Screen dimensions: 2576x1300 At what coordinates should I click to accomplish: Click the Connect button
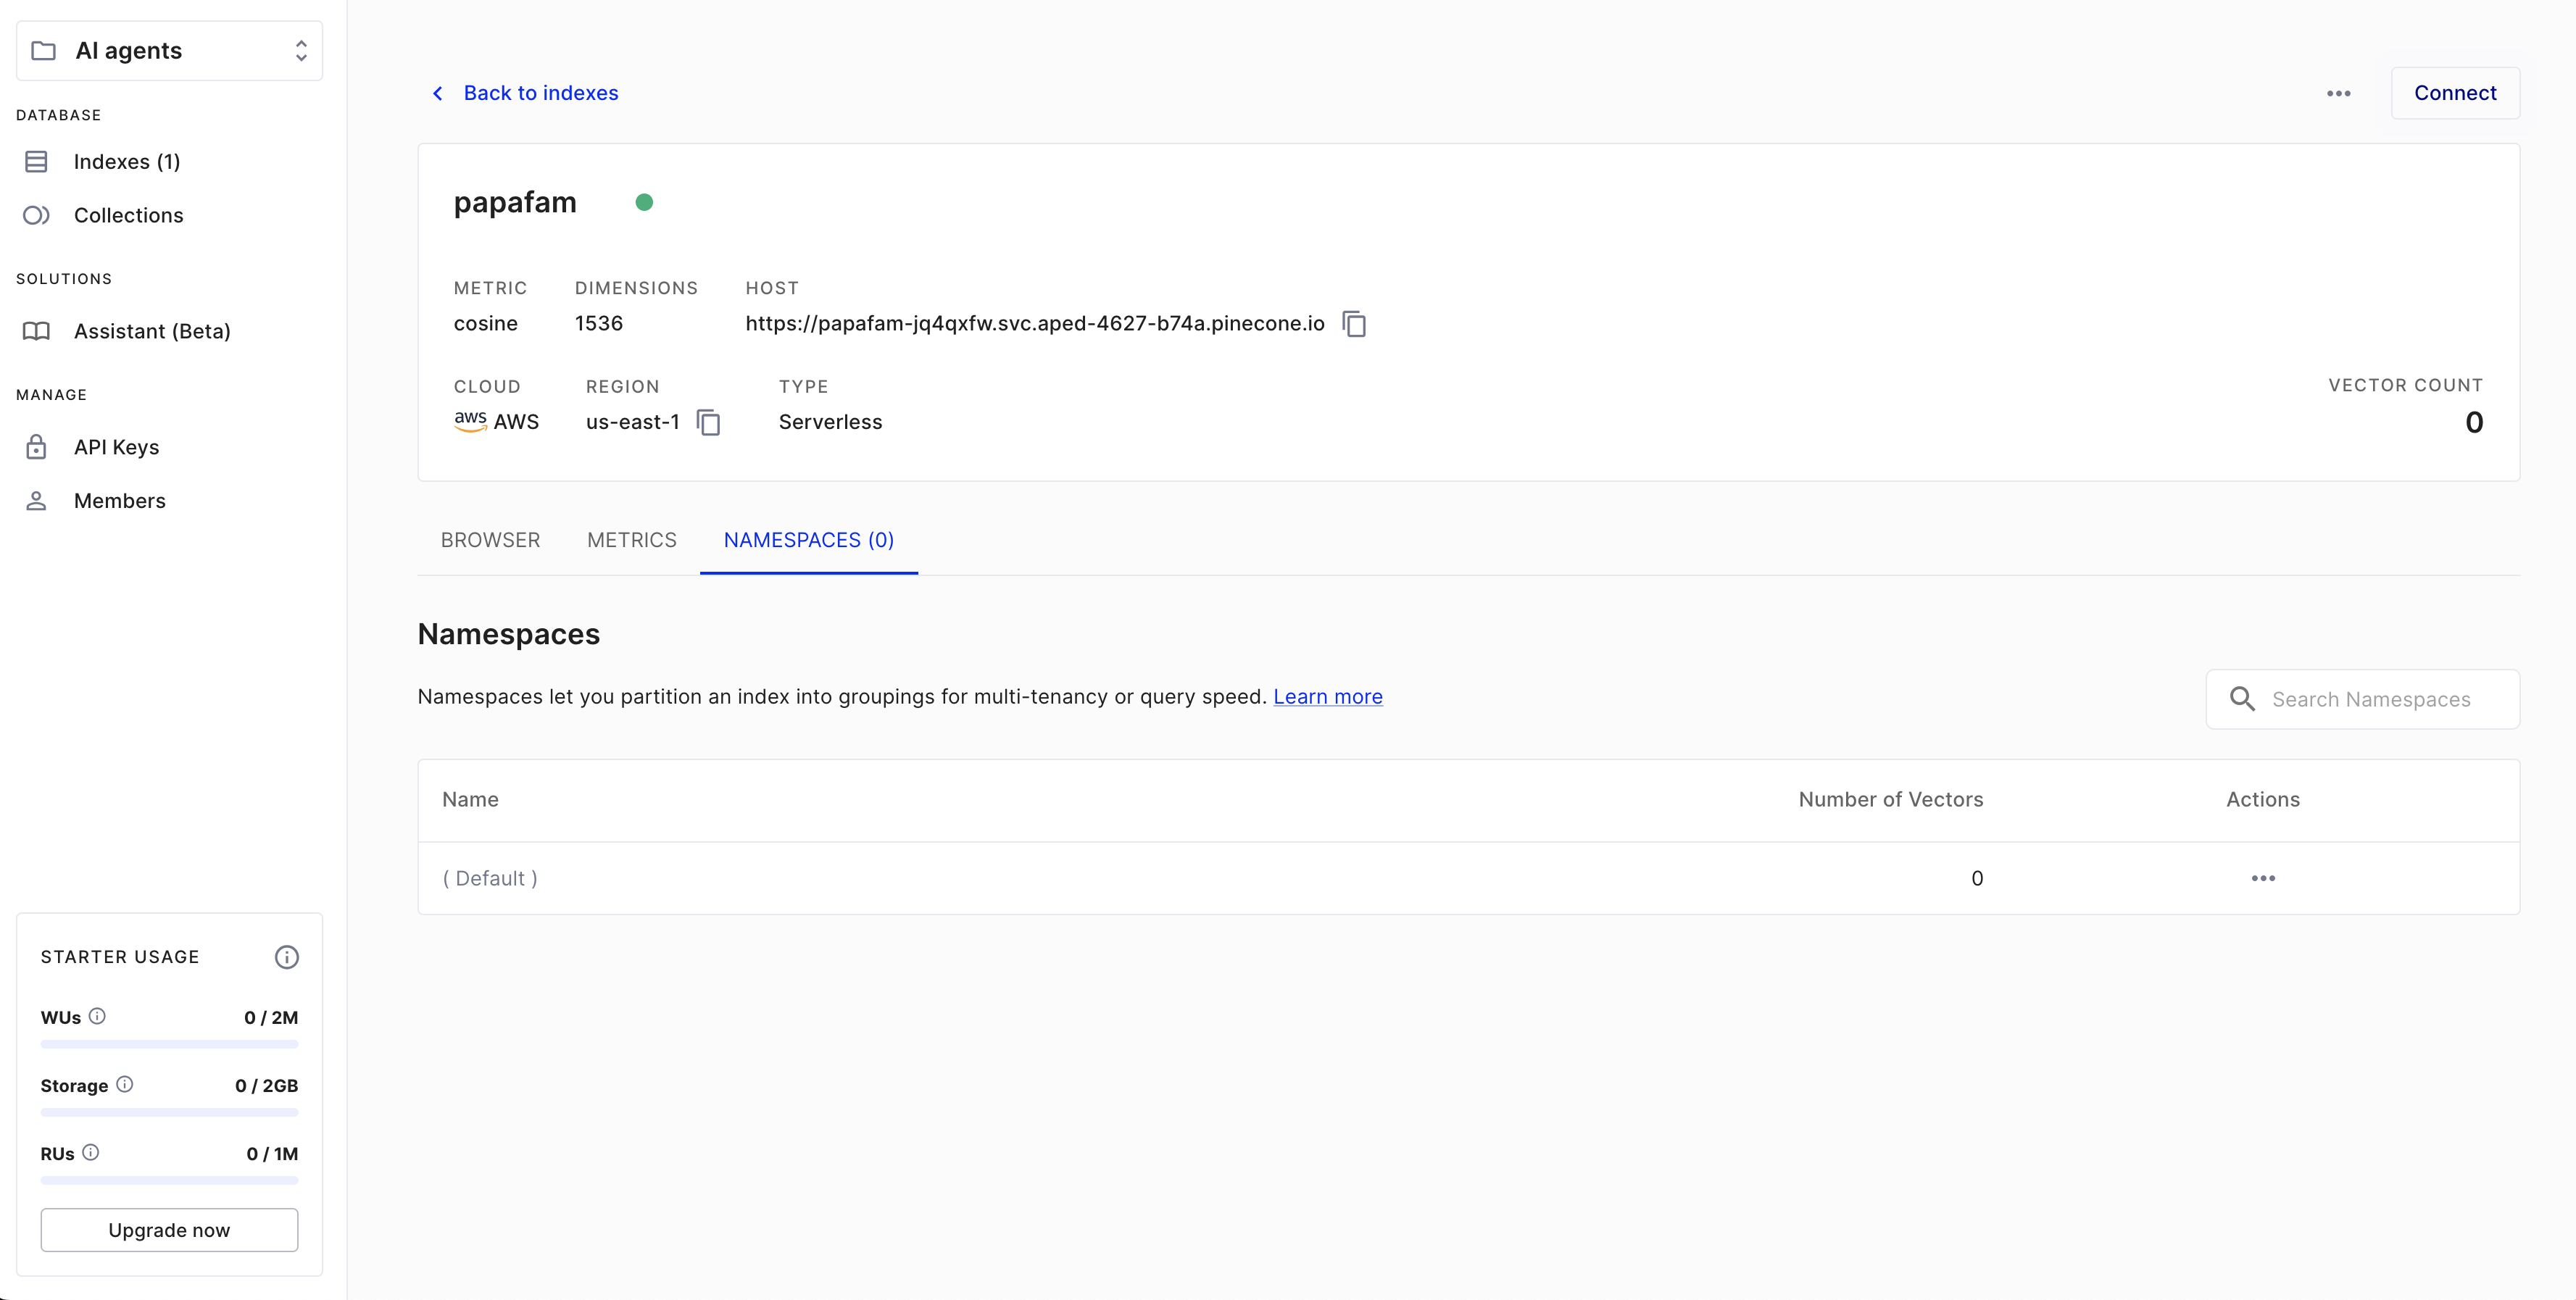pos(2455,93)
